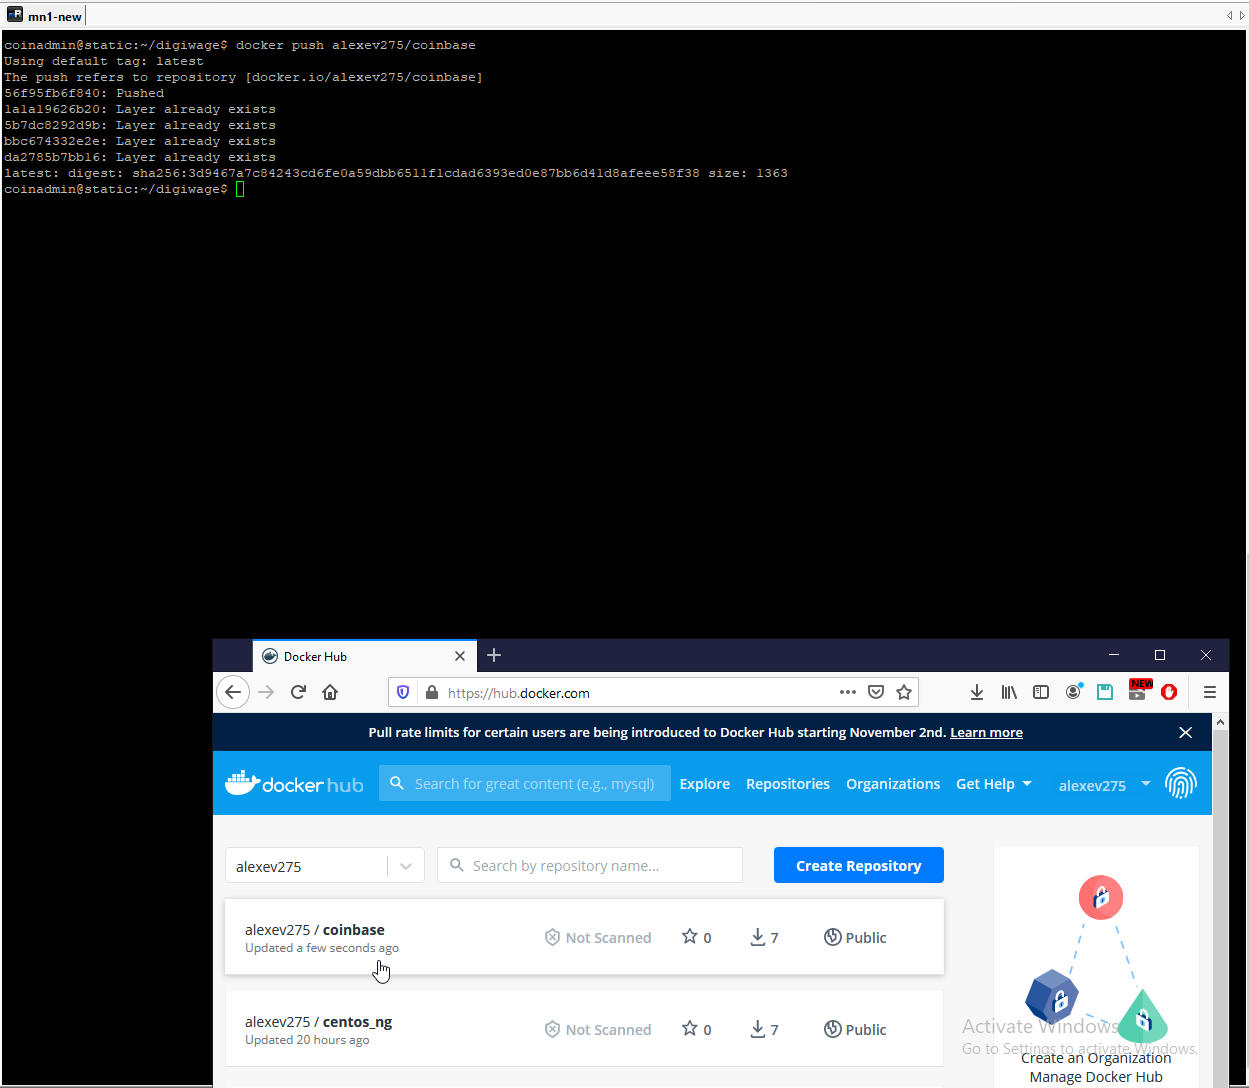Maximize the Firefox browser window

[x=1160, y=655]
